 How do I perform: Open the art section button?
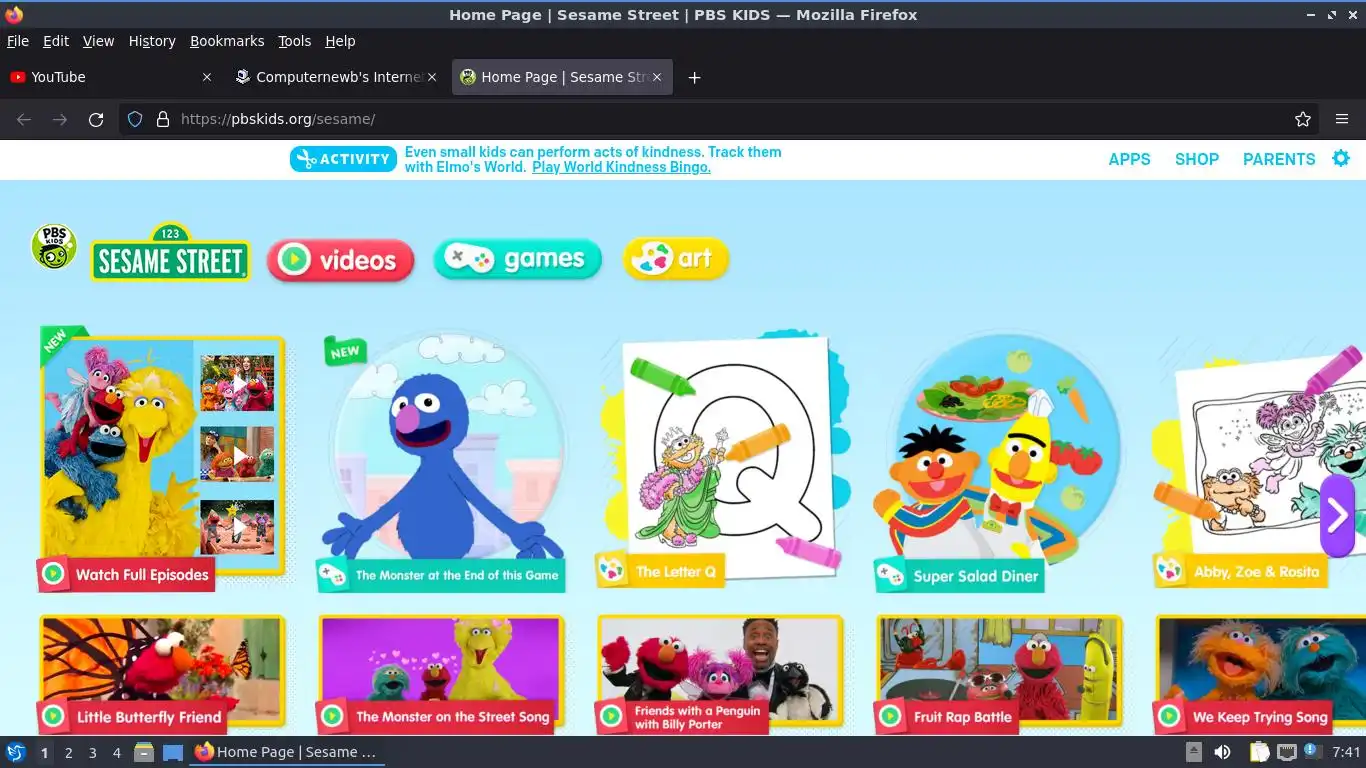click(x=676, y=258)
